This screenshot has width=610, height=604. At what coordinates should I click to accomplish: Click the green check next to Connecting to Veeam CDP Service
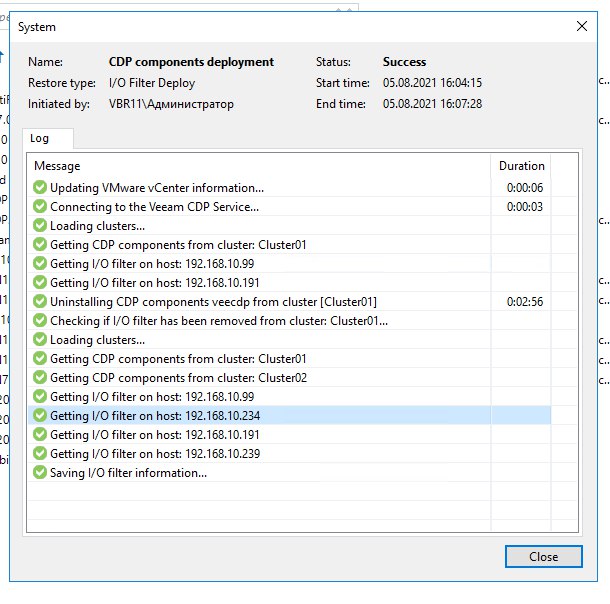40,207
